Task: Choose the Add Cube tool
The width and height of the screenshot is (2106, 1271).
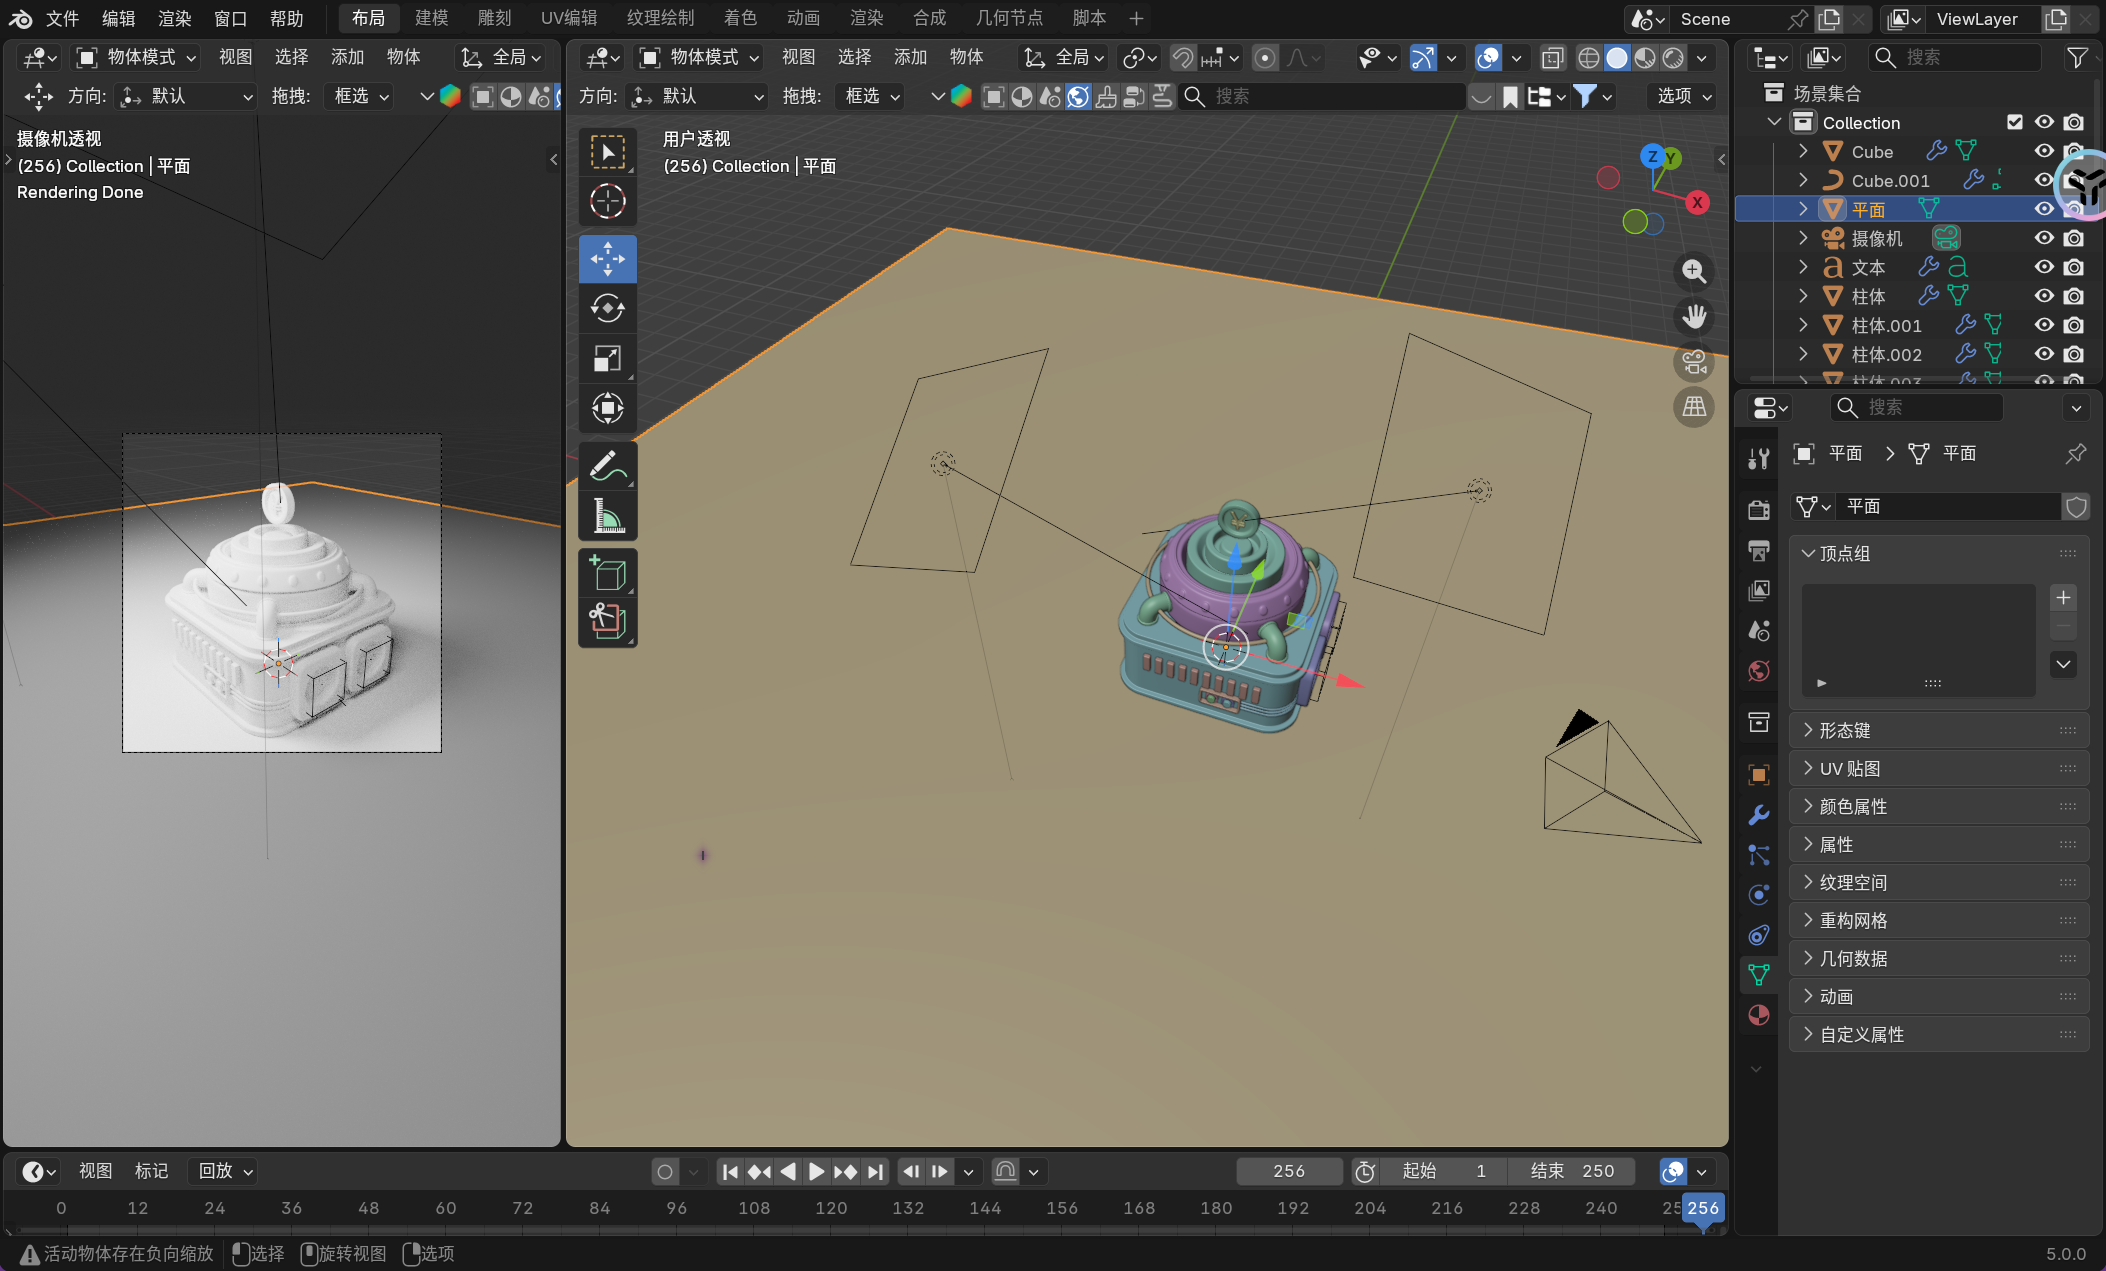Action: coord(607,574)
